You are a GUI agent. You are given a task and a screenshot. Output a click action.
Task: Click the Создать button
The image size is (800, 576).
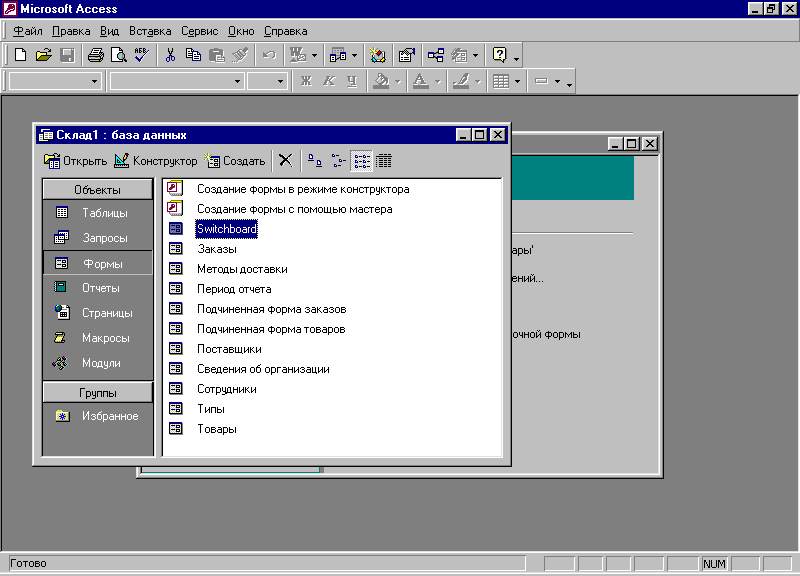pyautogui.click(x=235, y=161)
